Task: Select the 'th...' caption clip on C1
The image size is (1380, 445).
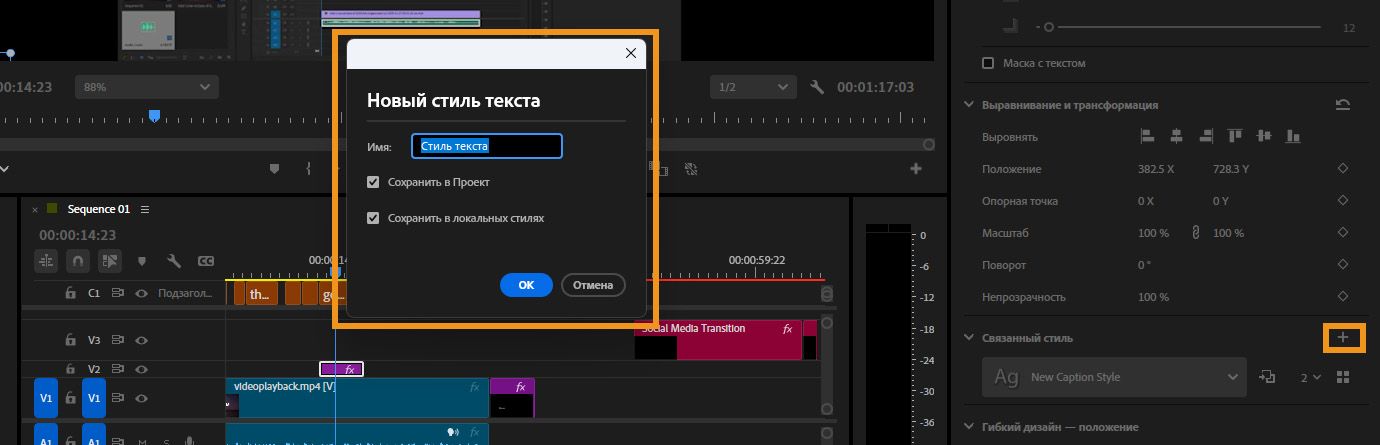Action: (x=263, y=294)
